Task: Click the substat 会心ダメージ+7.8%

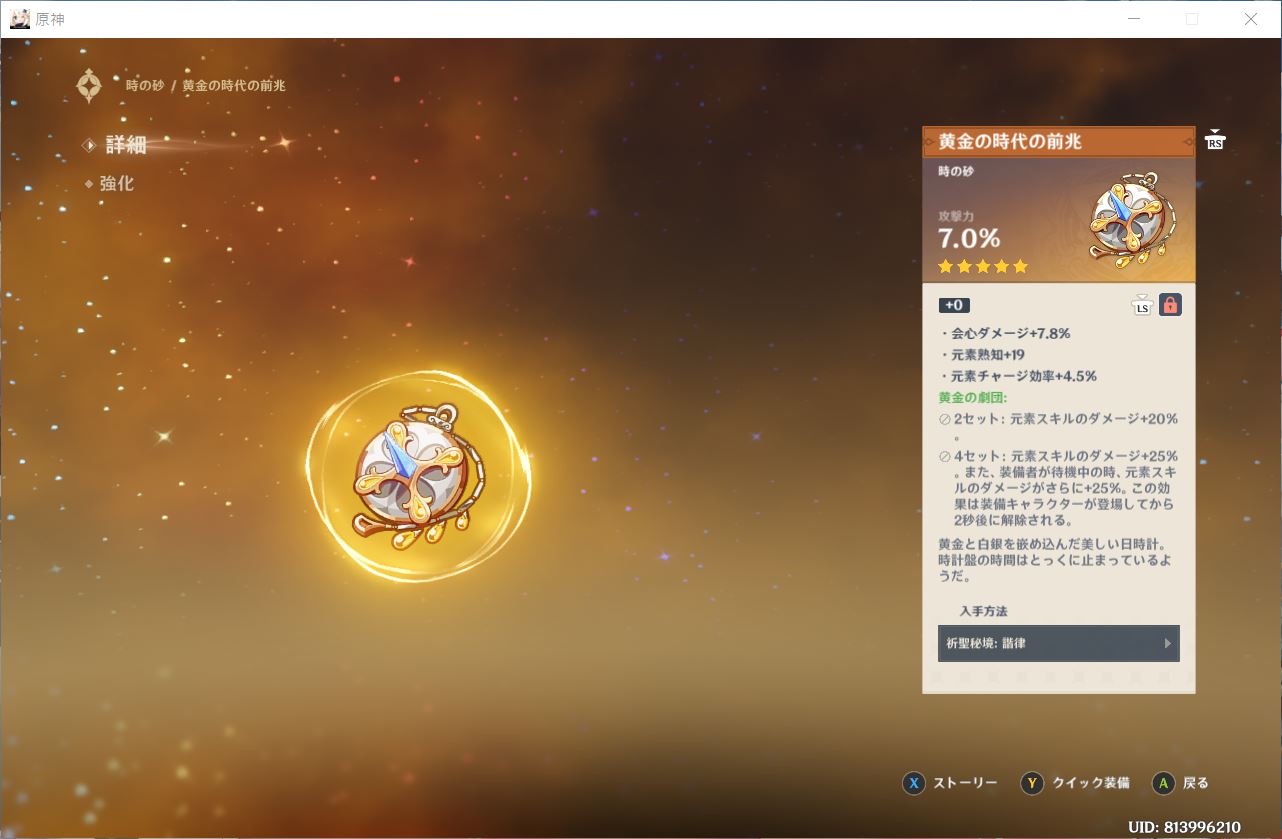Action: 1010,333
